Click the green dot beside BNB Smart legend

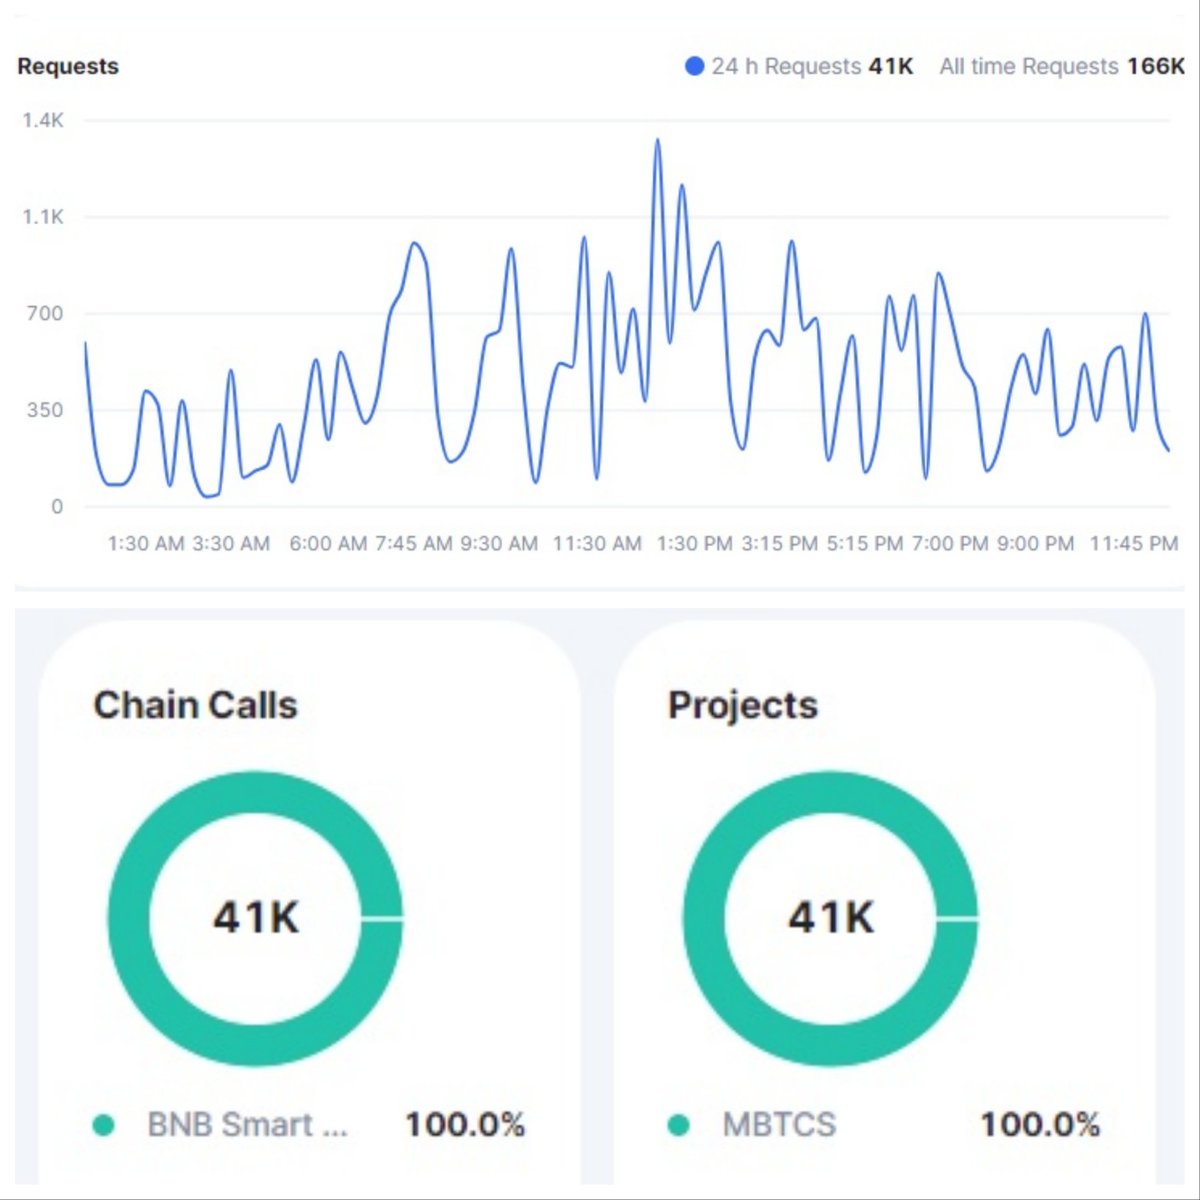(103, 1125)
